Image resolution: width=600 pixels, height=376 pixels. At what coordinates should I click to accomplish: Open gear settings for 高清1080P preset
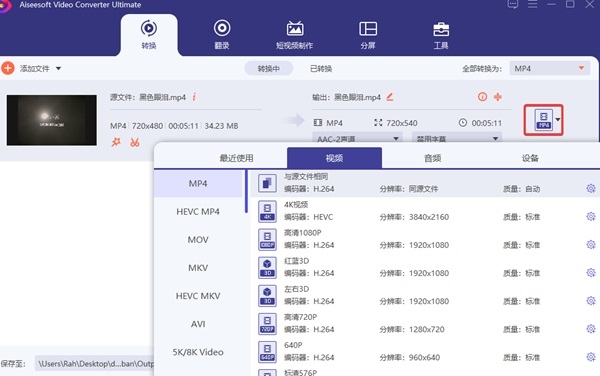click(x=591, y=244)
